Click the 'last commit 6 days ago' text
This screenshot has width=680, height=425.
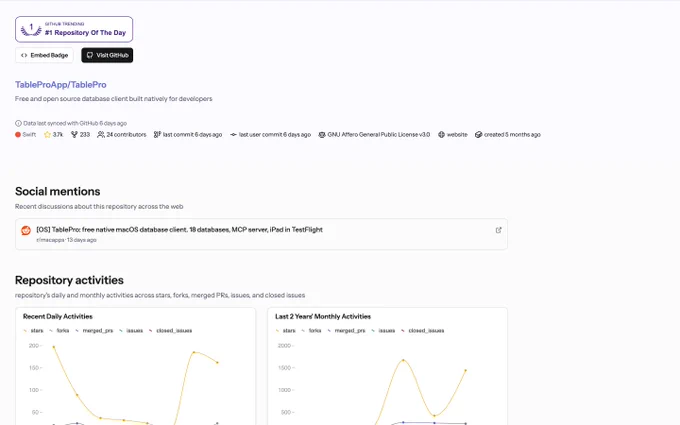(x=192, y=134)
